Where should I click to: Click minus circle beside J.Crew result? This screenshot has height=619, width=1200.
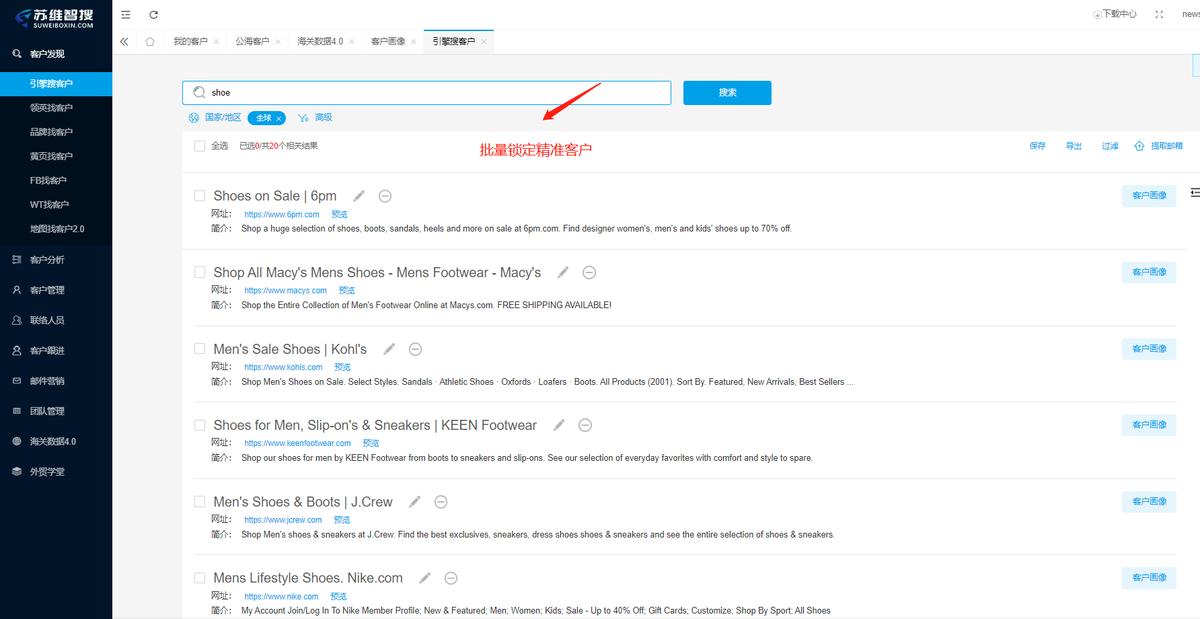coord(440,502)
